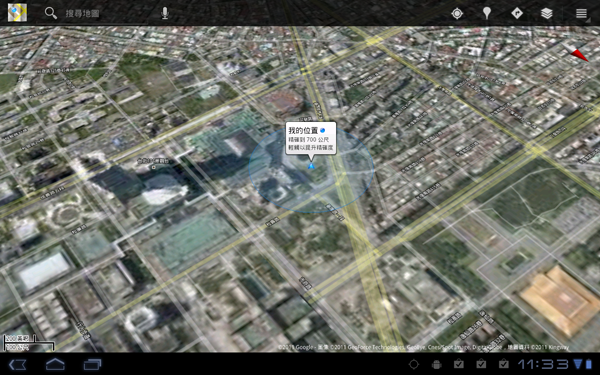Tap the 11:33 system clock
Image resolution: width=600 pixels, height=375 pixels.
point(543,364)
